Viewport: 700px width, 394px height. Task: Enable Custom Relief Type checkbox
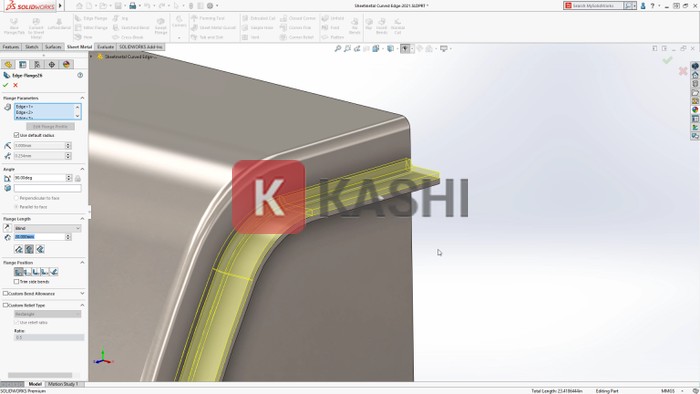[x=6, y=305]
